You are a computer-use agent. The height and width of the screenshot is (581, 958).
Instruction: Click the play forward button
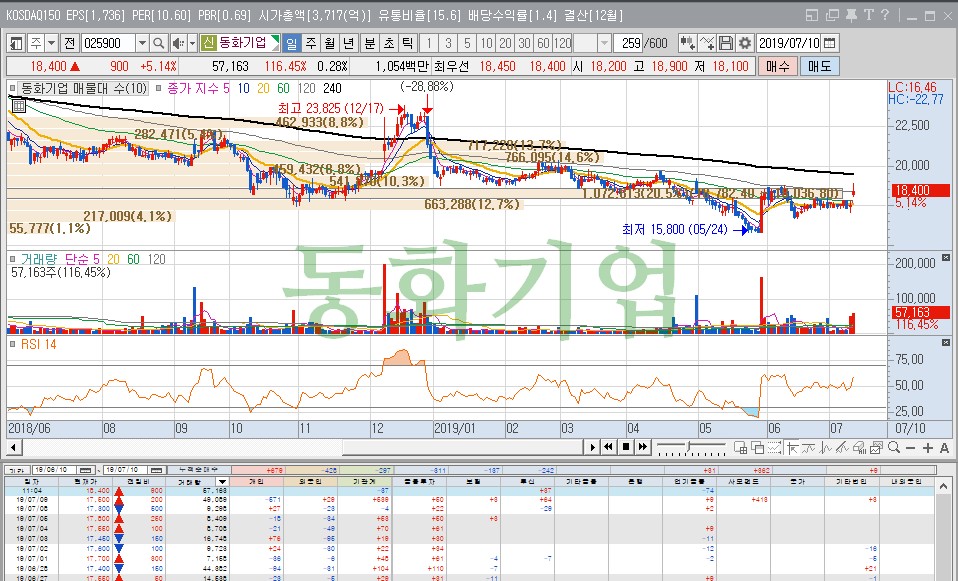592,447
